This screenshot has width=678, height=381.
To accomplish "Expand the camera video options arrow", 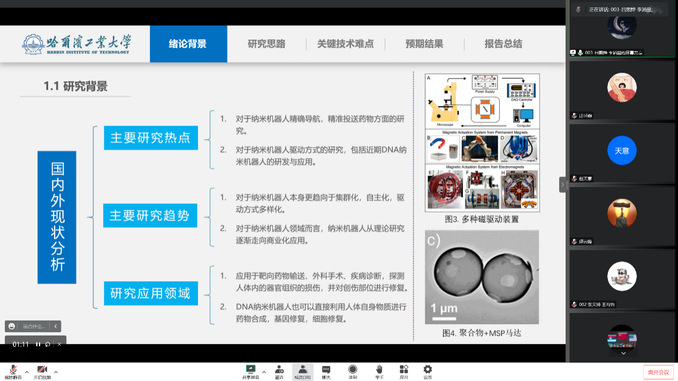I will click(56, 372).
